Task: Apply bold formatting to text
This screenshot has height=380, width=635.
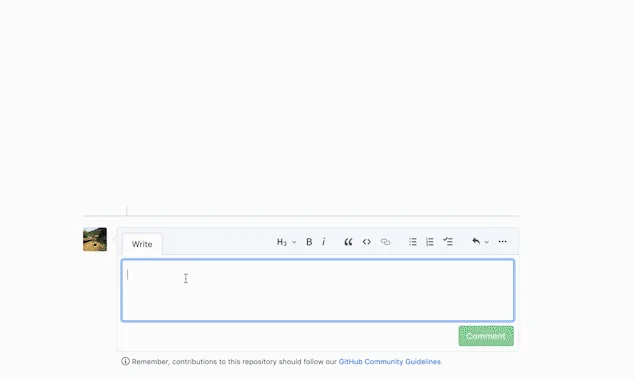Action: [309, 242]
